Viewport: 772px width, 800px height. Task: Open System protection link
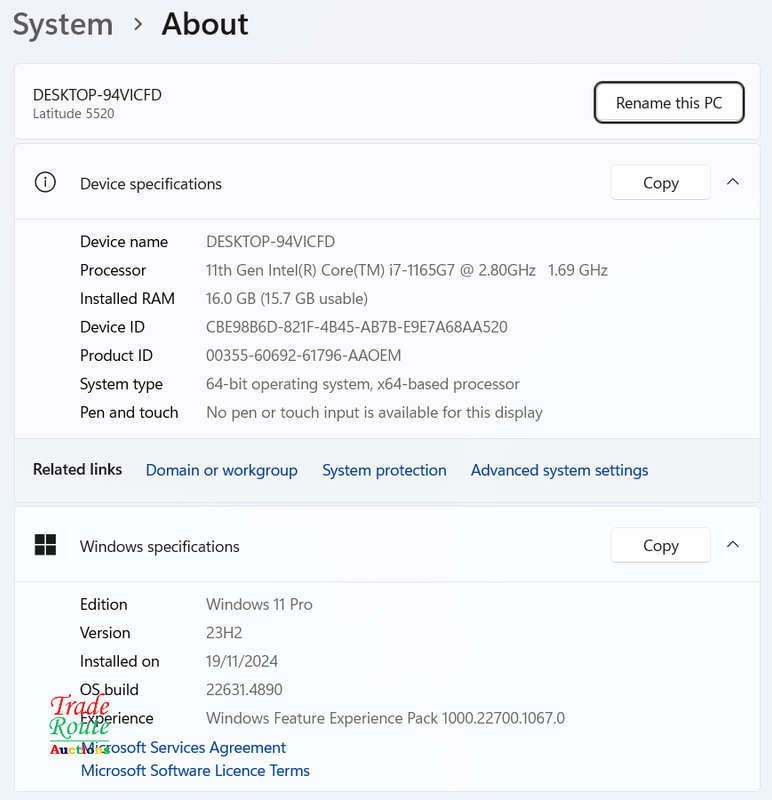point(384,470)
